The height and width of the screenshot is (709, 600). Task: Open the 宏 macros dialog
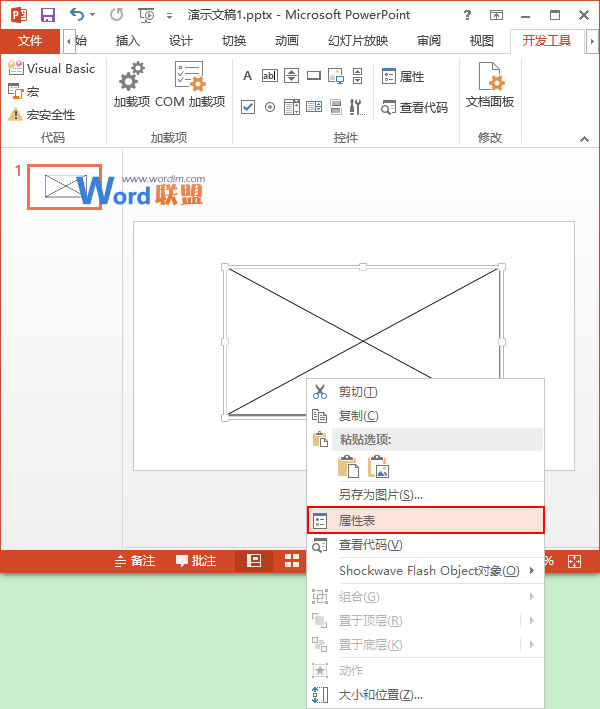[x=24, y=92]
